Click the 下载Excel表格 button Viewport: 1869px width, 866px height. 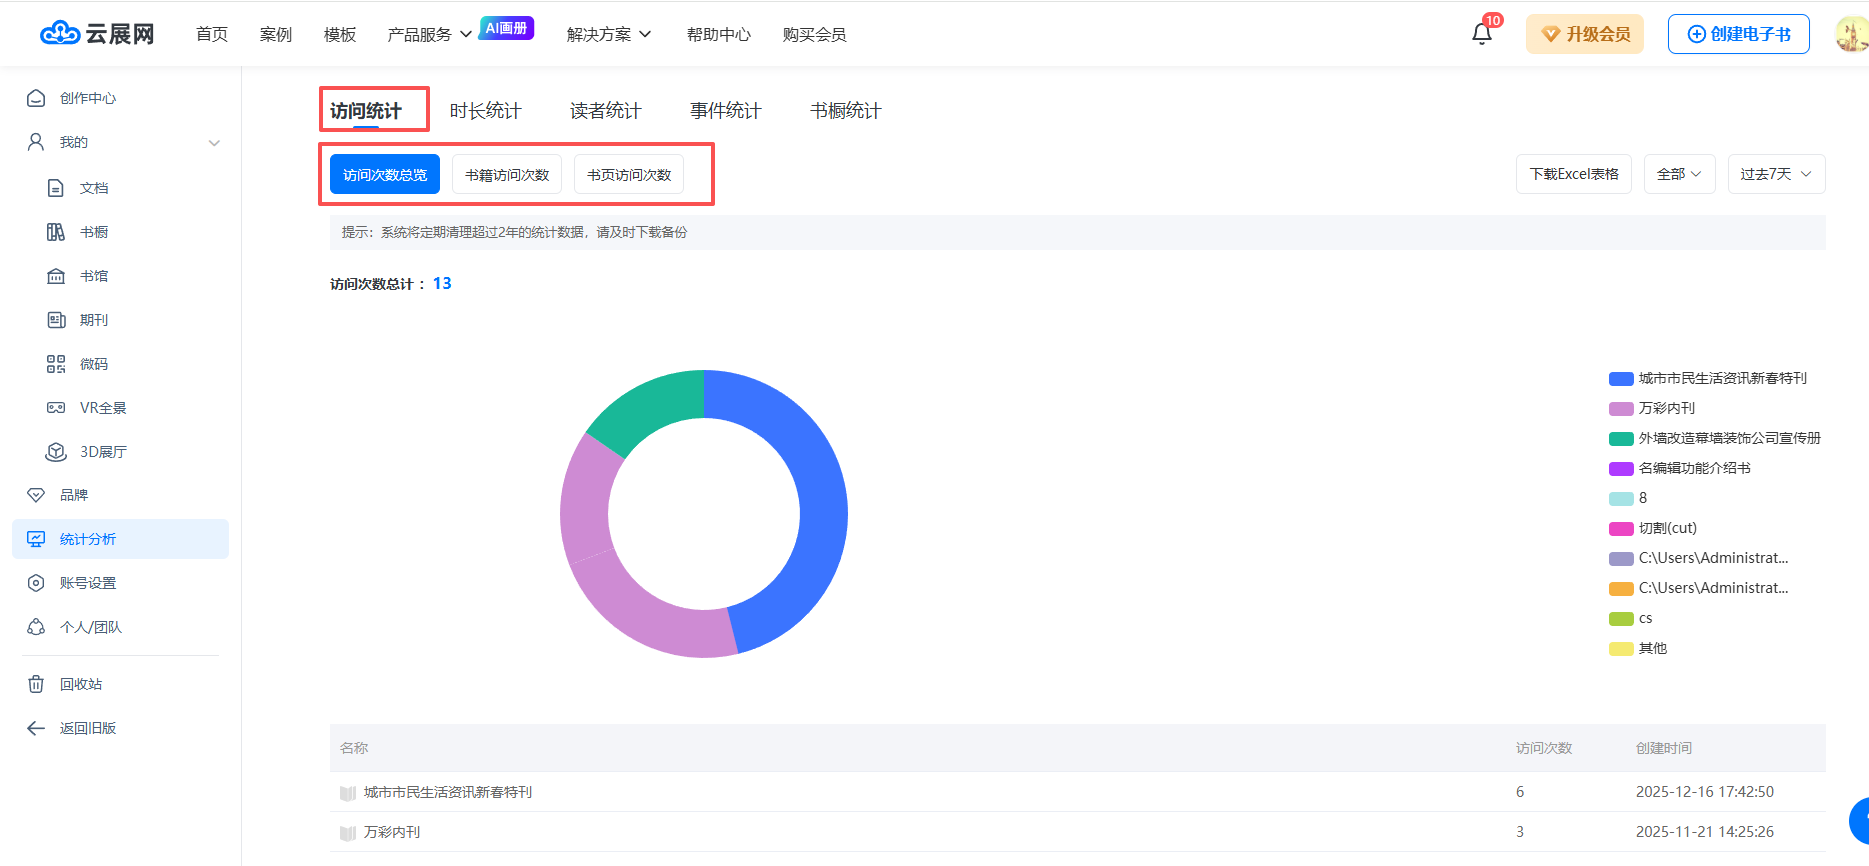(1573, 174)
